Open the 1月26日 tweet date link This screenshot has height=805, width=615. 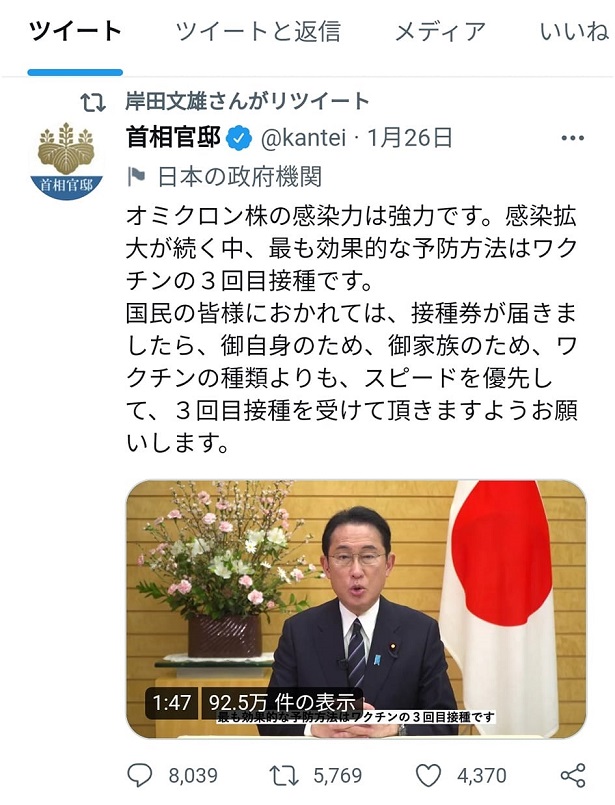click(410, 138)
